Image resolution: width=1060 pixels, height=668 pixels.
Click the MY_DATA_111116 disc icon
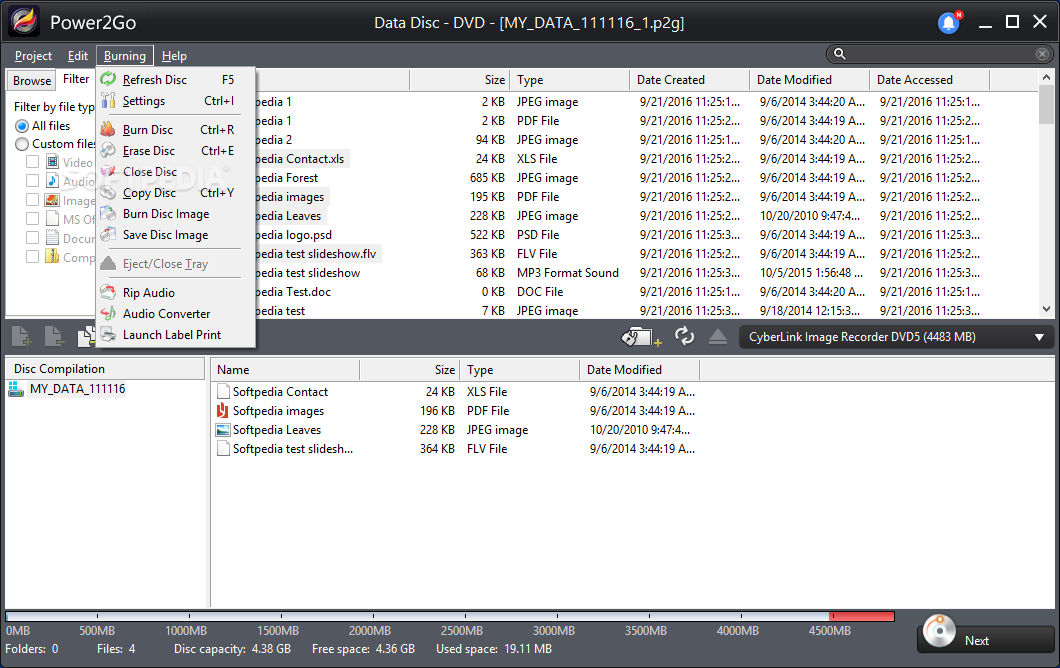[16, 389]
